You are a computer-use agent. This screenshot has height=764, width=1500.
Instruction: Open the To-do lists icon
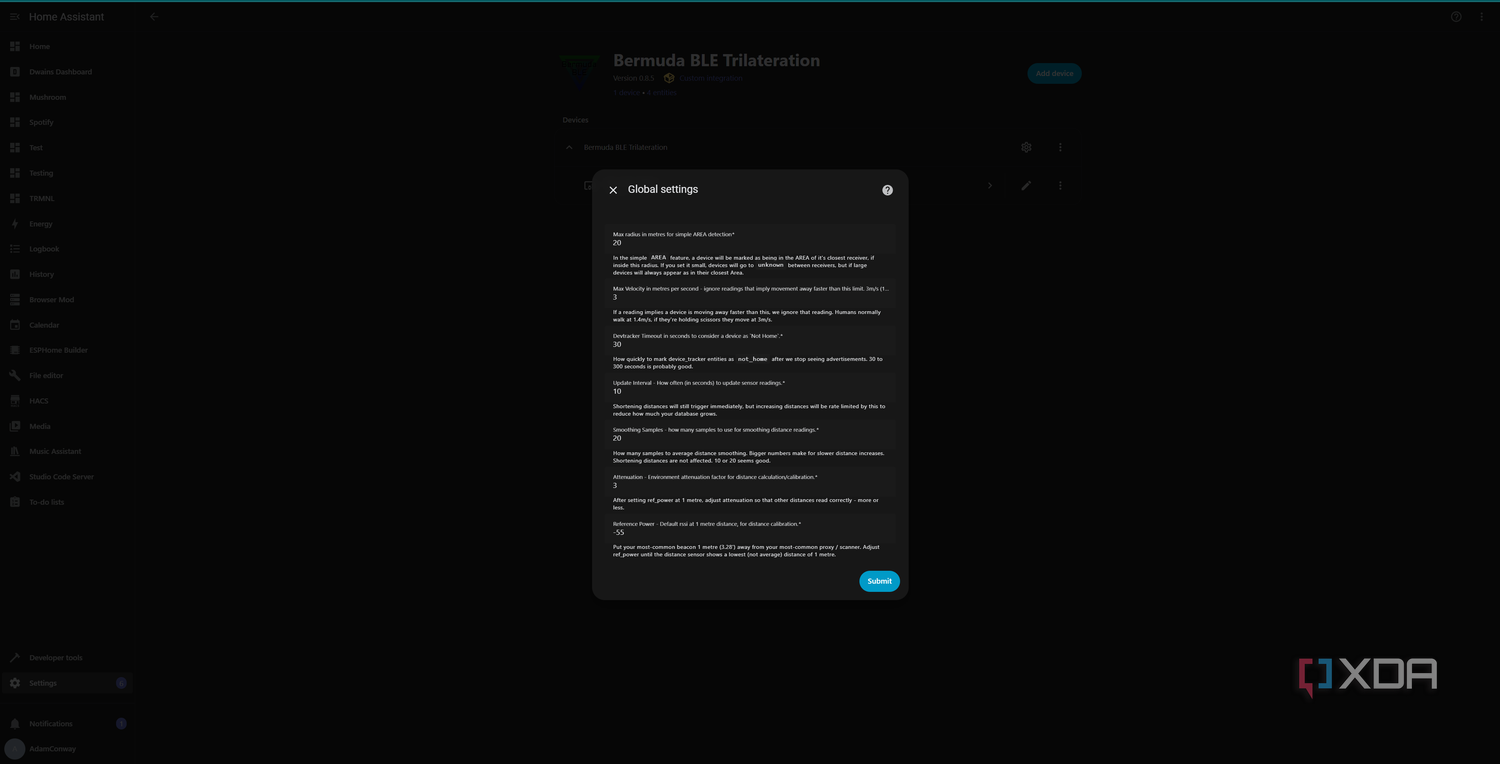coord(15,502)
